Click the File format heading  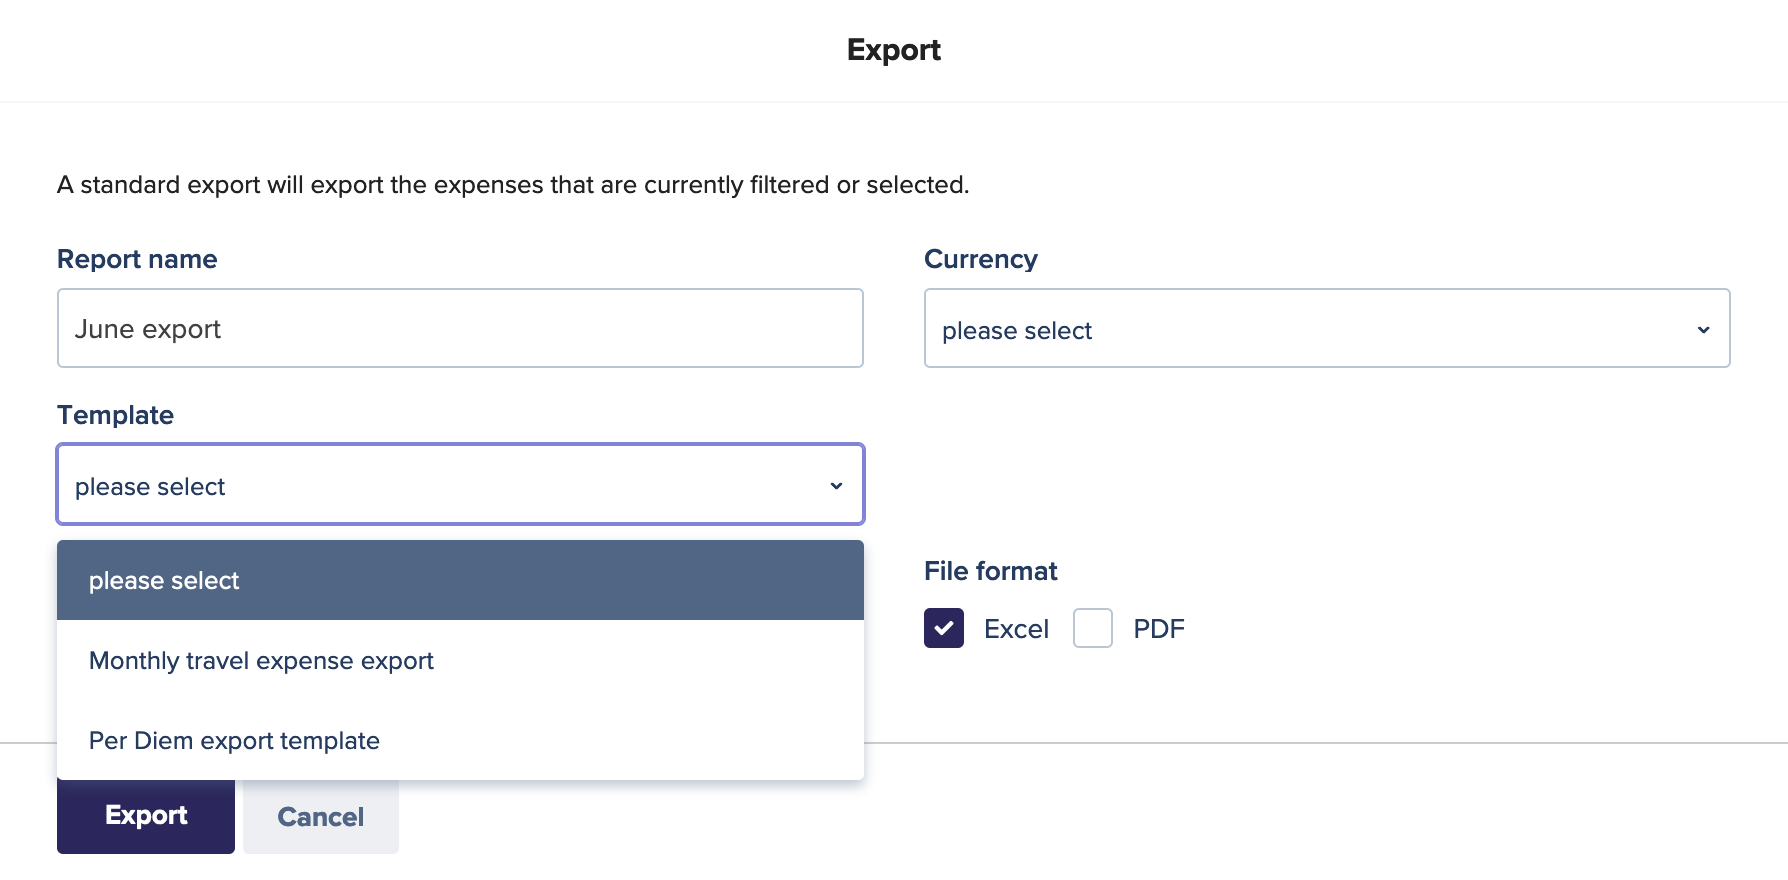990,571
